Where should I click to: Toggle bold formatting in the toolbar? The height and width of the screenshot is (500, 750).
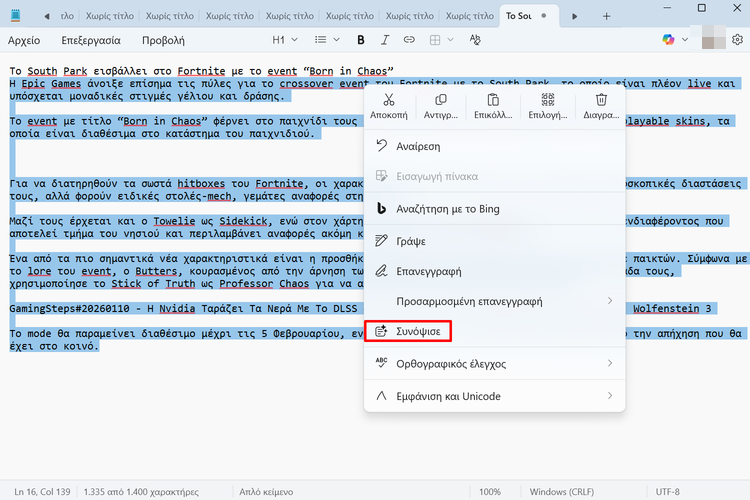(x=361, y=40)
